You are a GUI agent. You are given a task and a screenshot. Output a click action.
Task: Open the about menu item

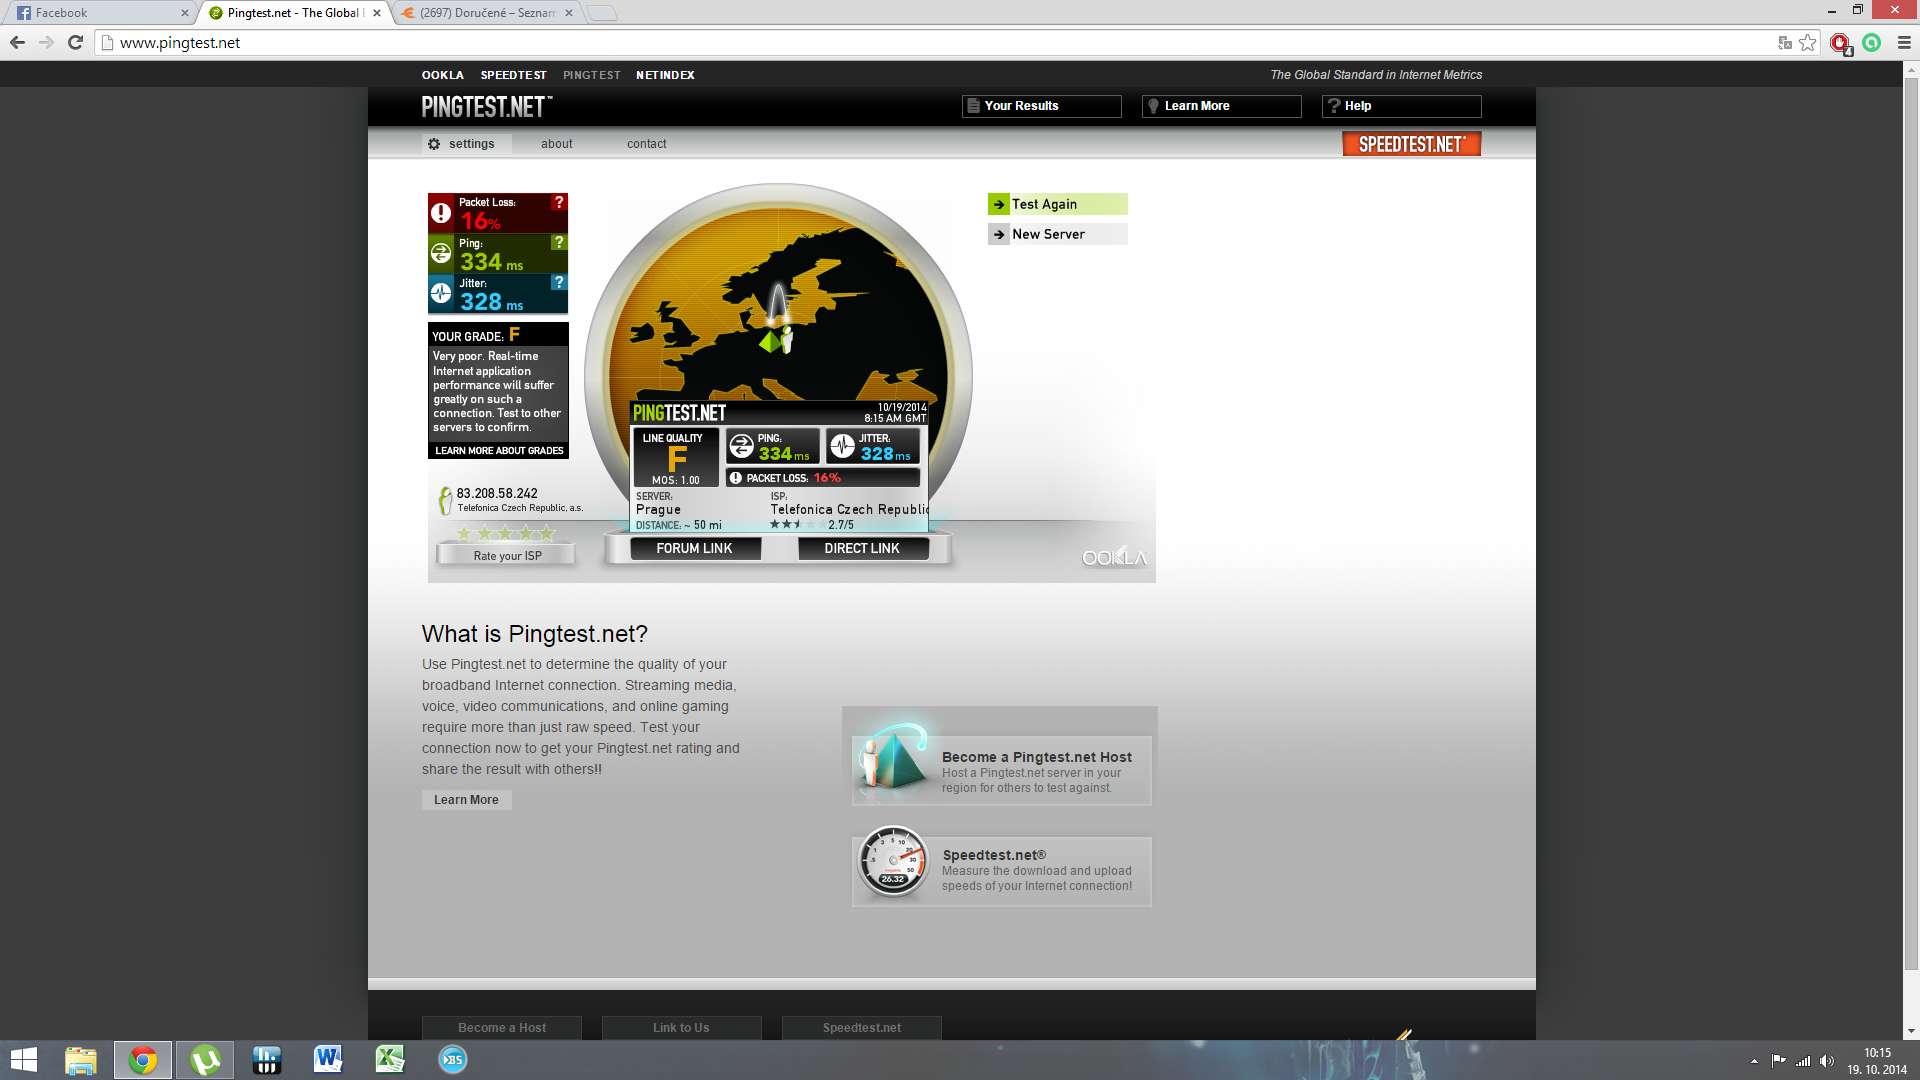(x=557, y=144)
